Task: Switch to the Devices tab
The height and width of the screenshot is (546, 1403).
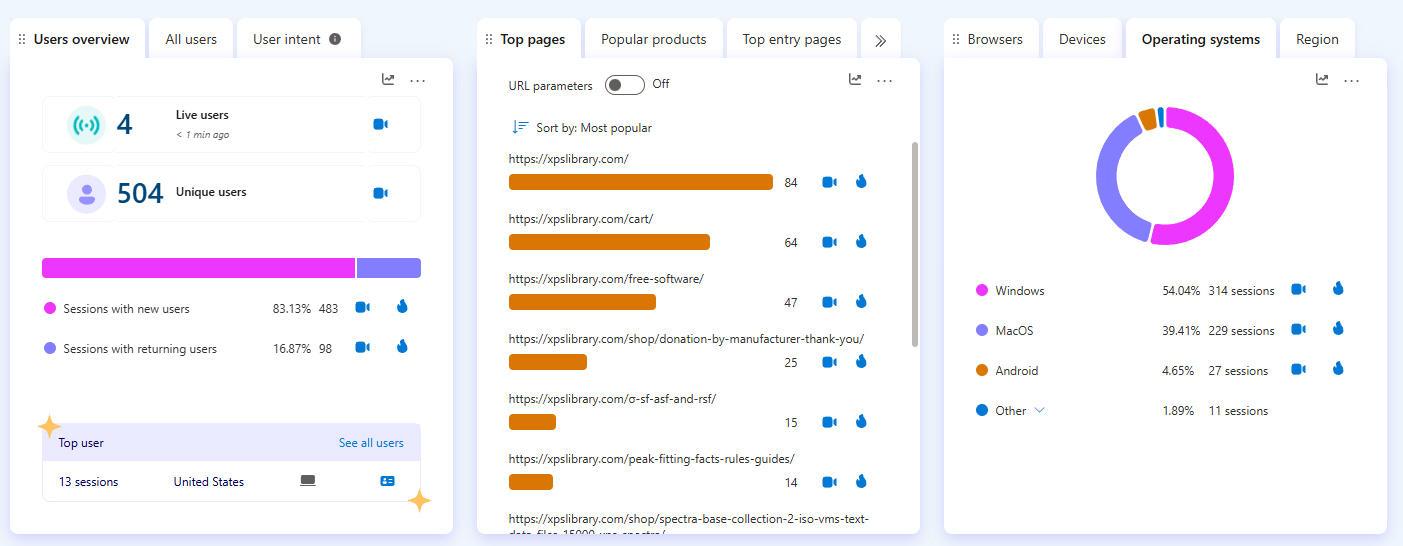Action: tap(1082, 40)
